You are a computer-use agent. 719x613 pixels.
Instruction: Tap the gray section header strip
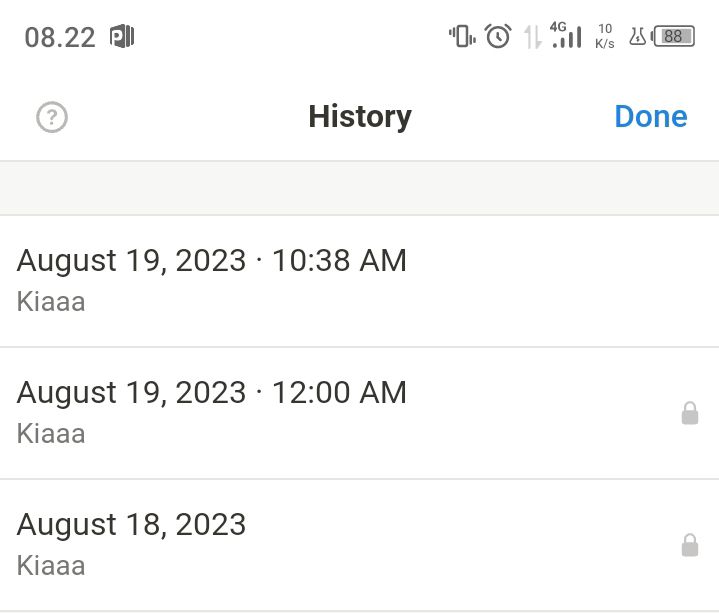[360, 188]
